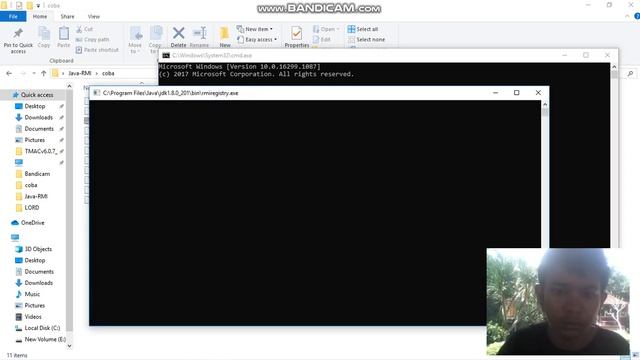The image size is (640, 360).
Task: Close the rmiregistry.exe window
Action: click(x=538, y=93)
